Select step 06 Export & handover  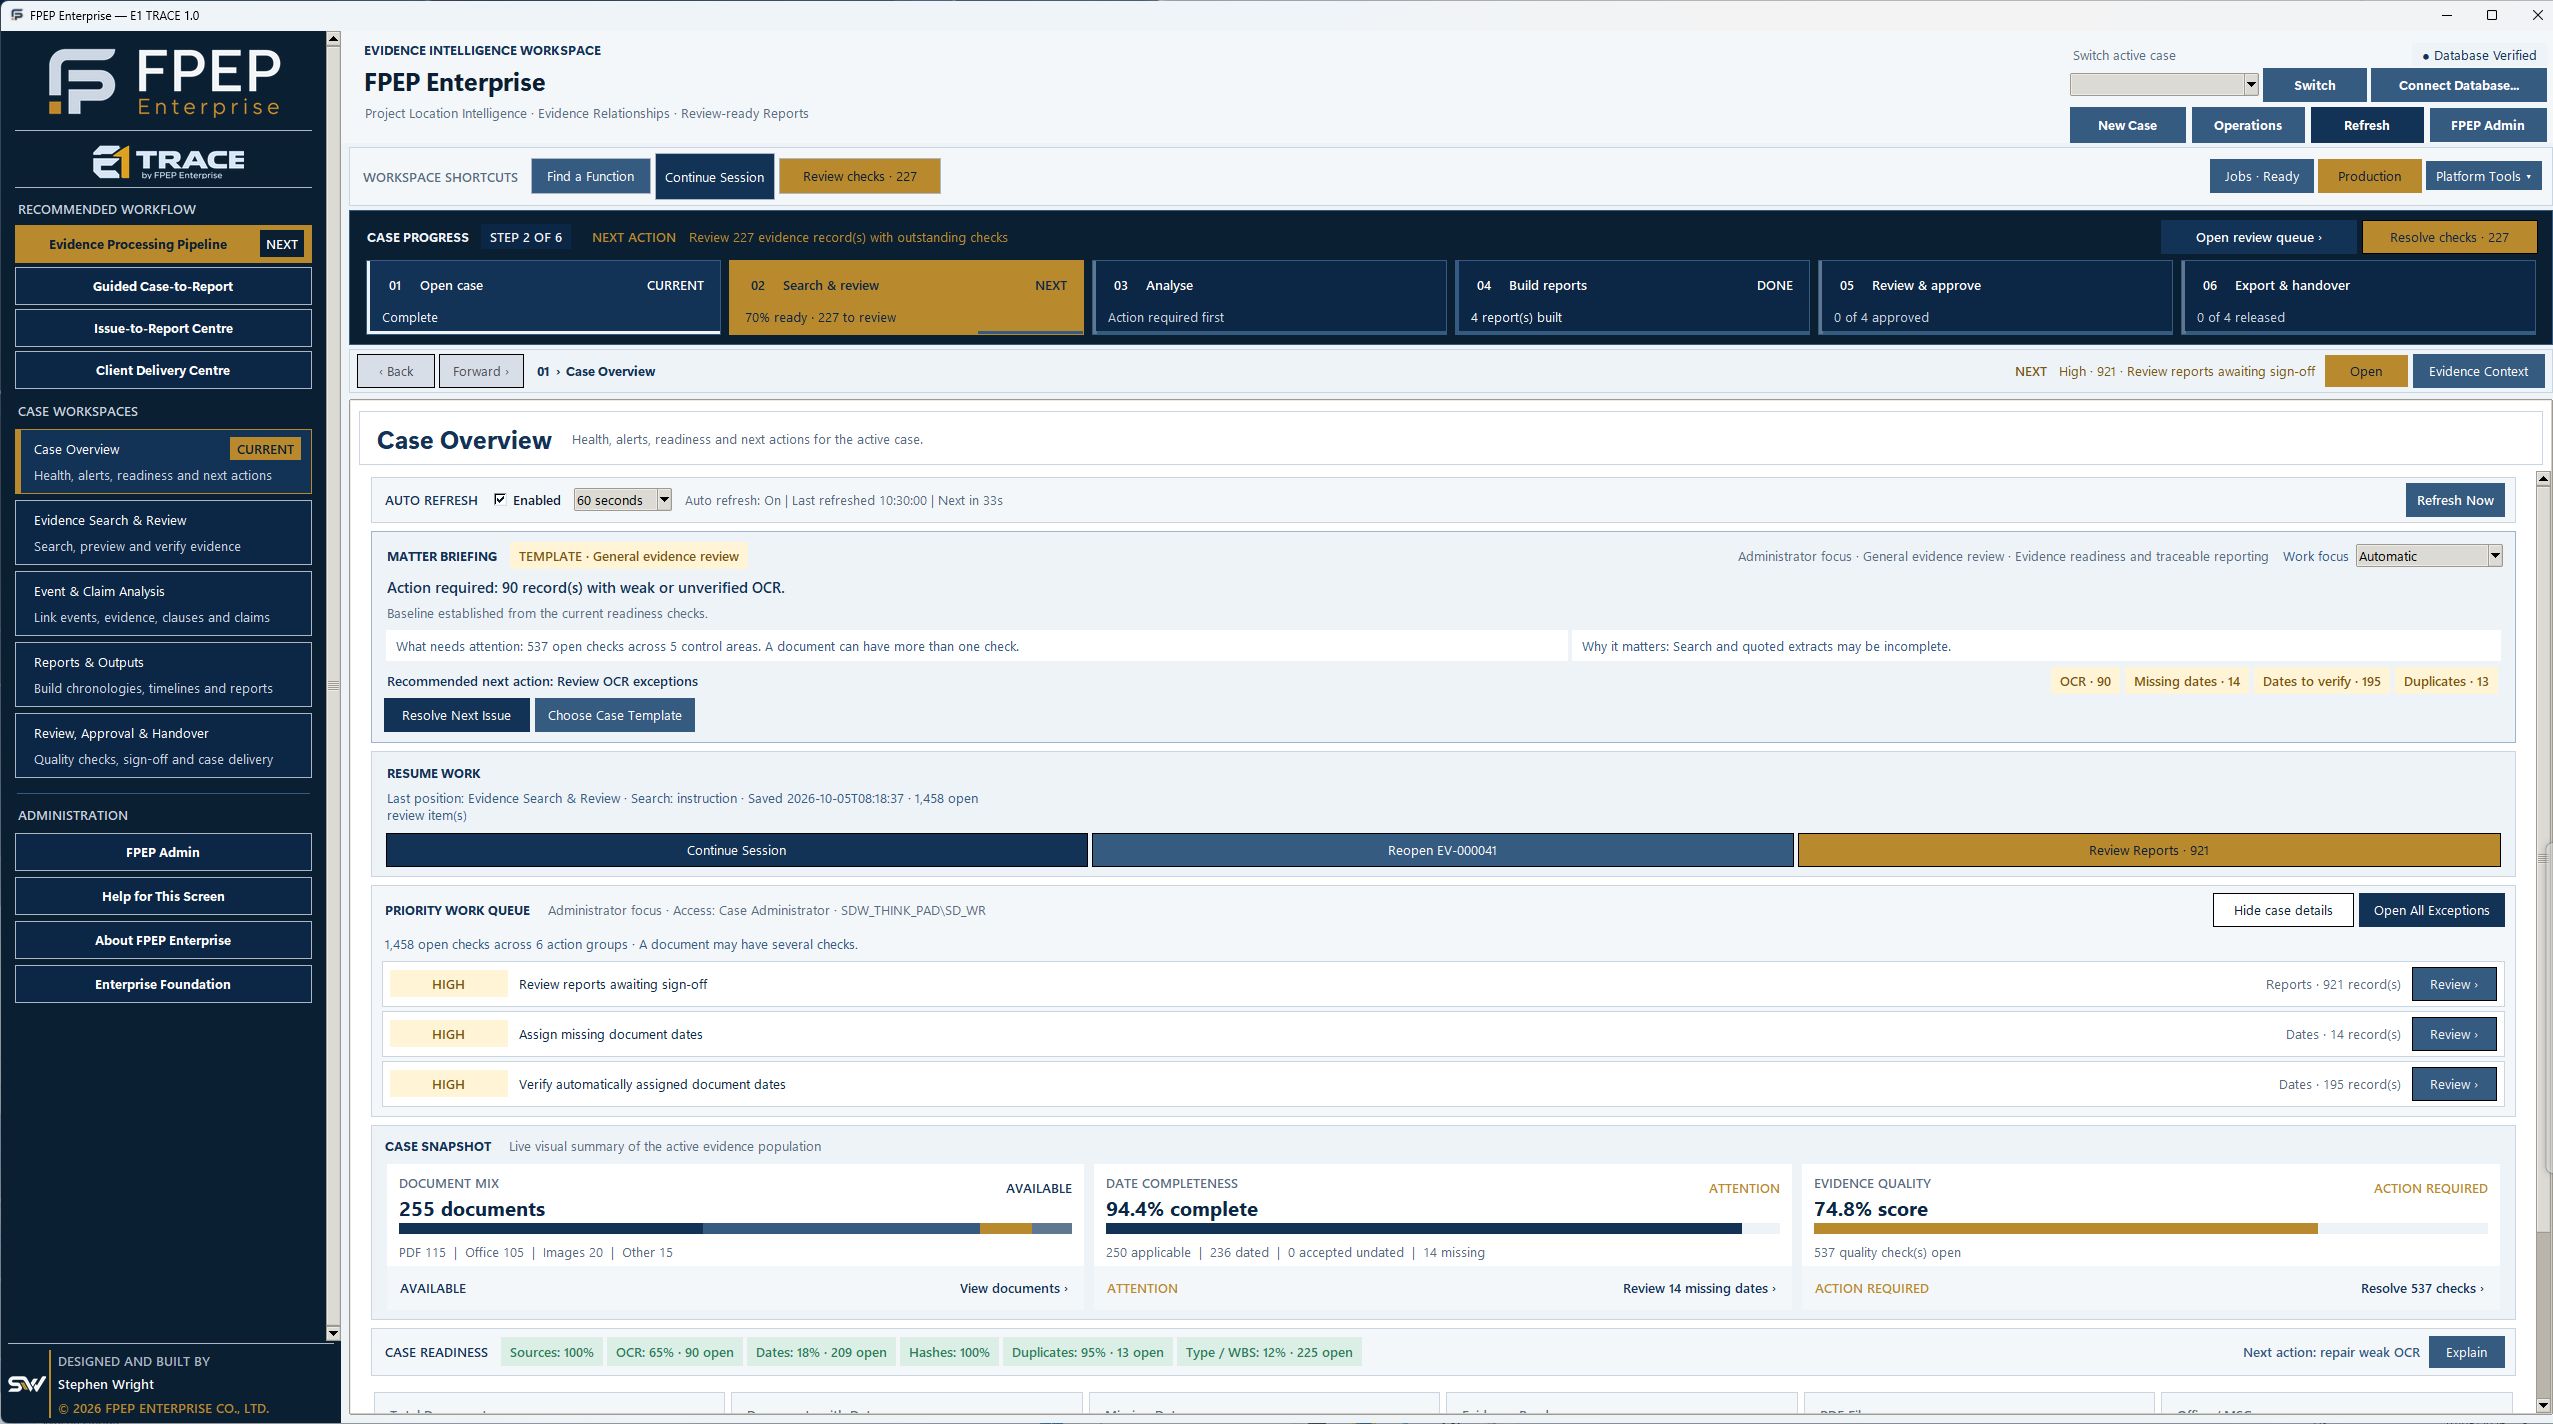pyautogui.click(x=2358, y=297)
